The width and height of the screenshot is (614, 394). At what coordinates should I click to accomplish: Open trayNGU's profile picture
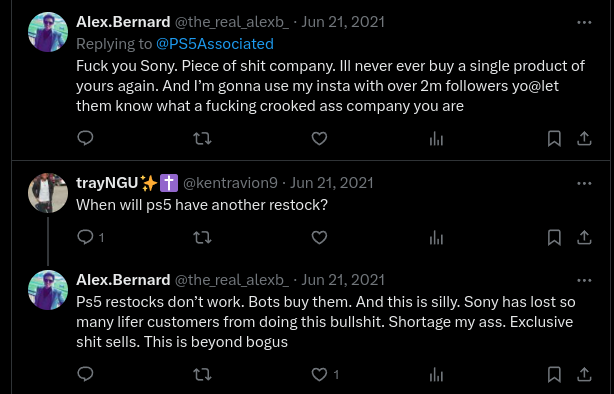[48, 193]
